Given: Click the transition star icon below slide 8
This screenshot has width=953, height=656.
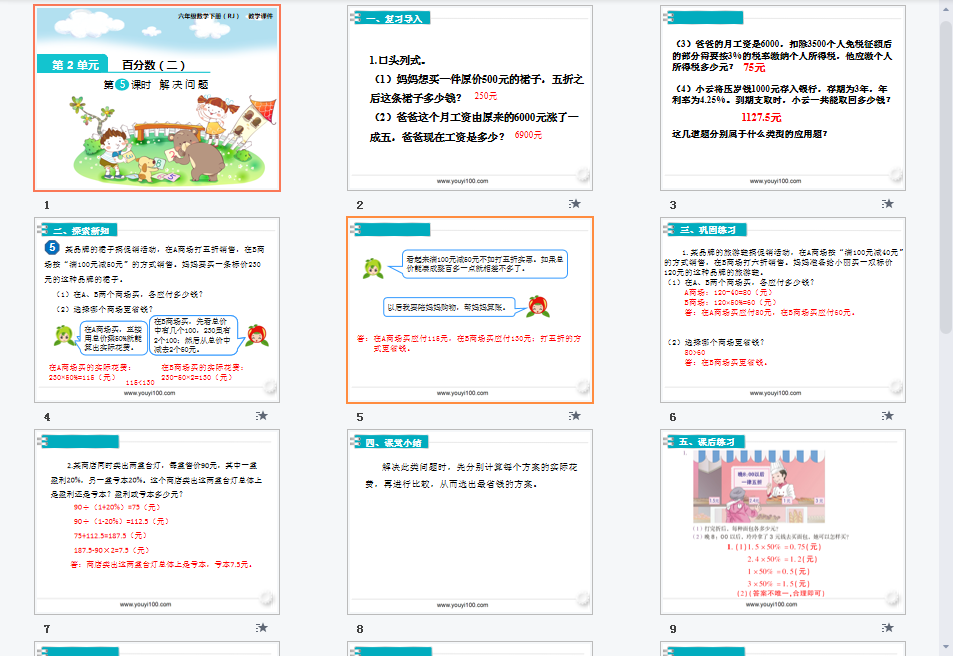Looking at the screenshot, I should [x=574, y=627].
